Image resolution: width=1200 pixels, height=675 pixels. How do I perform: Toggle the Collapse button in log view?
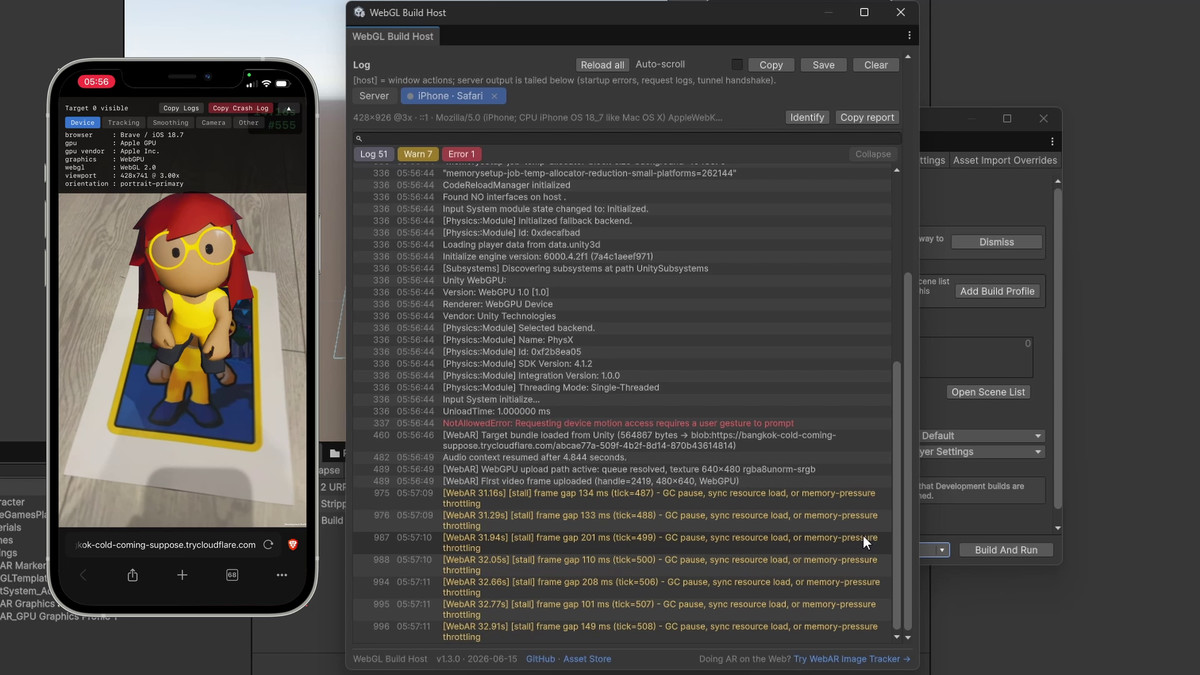pyautogui.click(x=872, y=154)
